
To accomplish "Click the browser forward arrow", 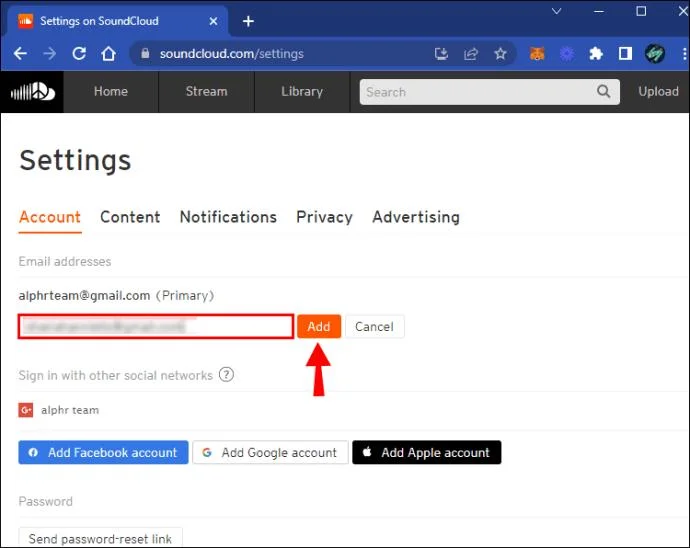I will [49, 54].
